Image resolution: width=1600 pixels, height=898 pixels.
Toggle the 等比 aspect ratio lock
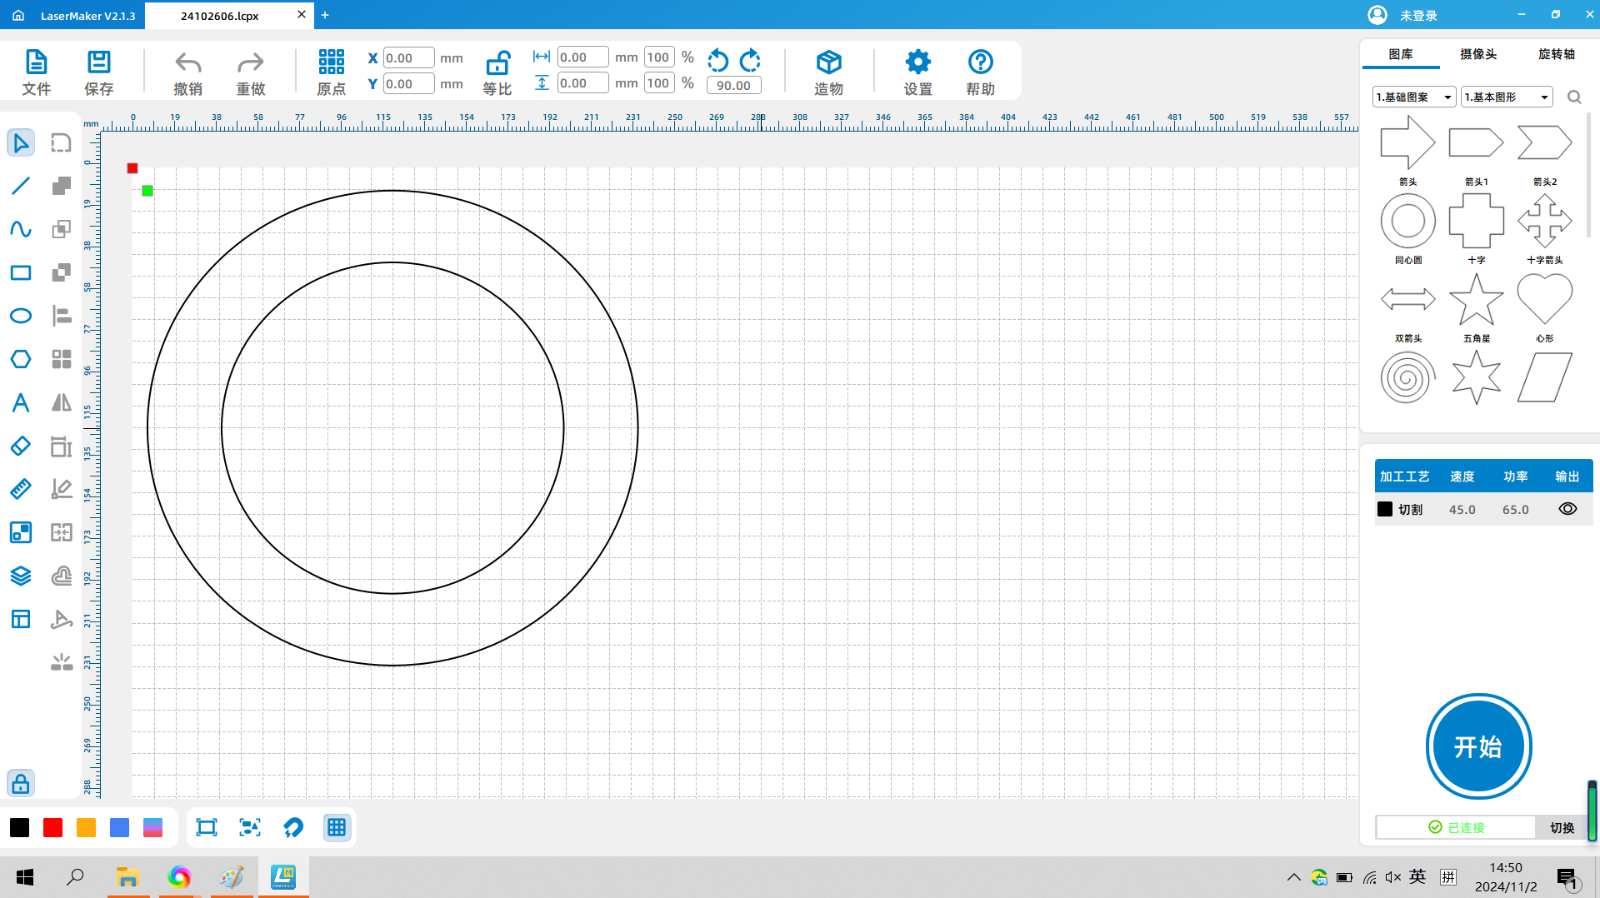point(497,64)
